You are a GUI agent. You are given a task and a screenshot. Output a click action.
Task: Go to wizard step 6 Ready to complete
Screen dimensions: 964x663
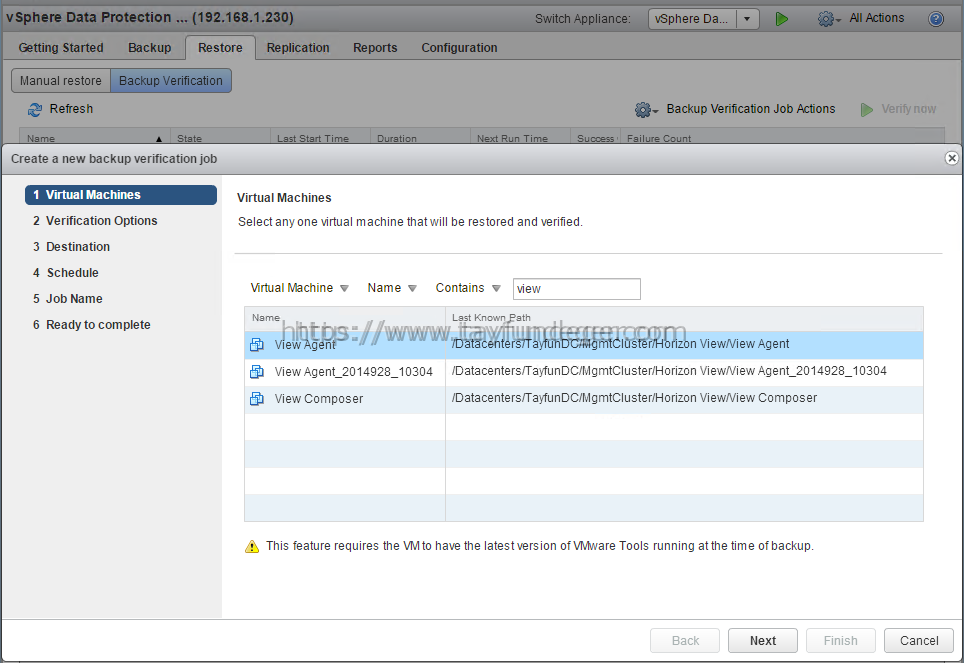[x=92, y=325]
